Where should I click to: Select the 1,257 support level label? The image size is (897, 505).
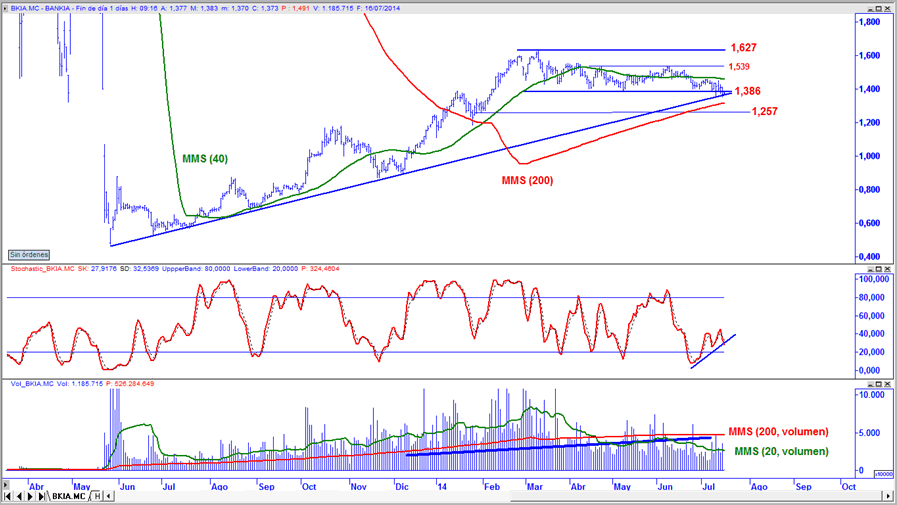pyautogui.click(x=765, y=112)
